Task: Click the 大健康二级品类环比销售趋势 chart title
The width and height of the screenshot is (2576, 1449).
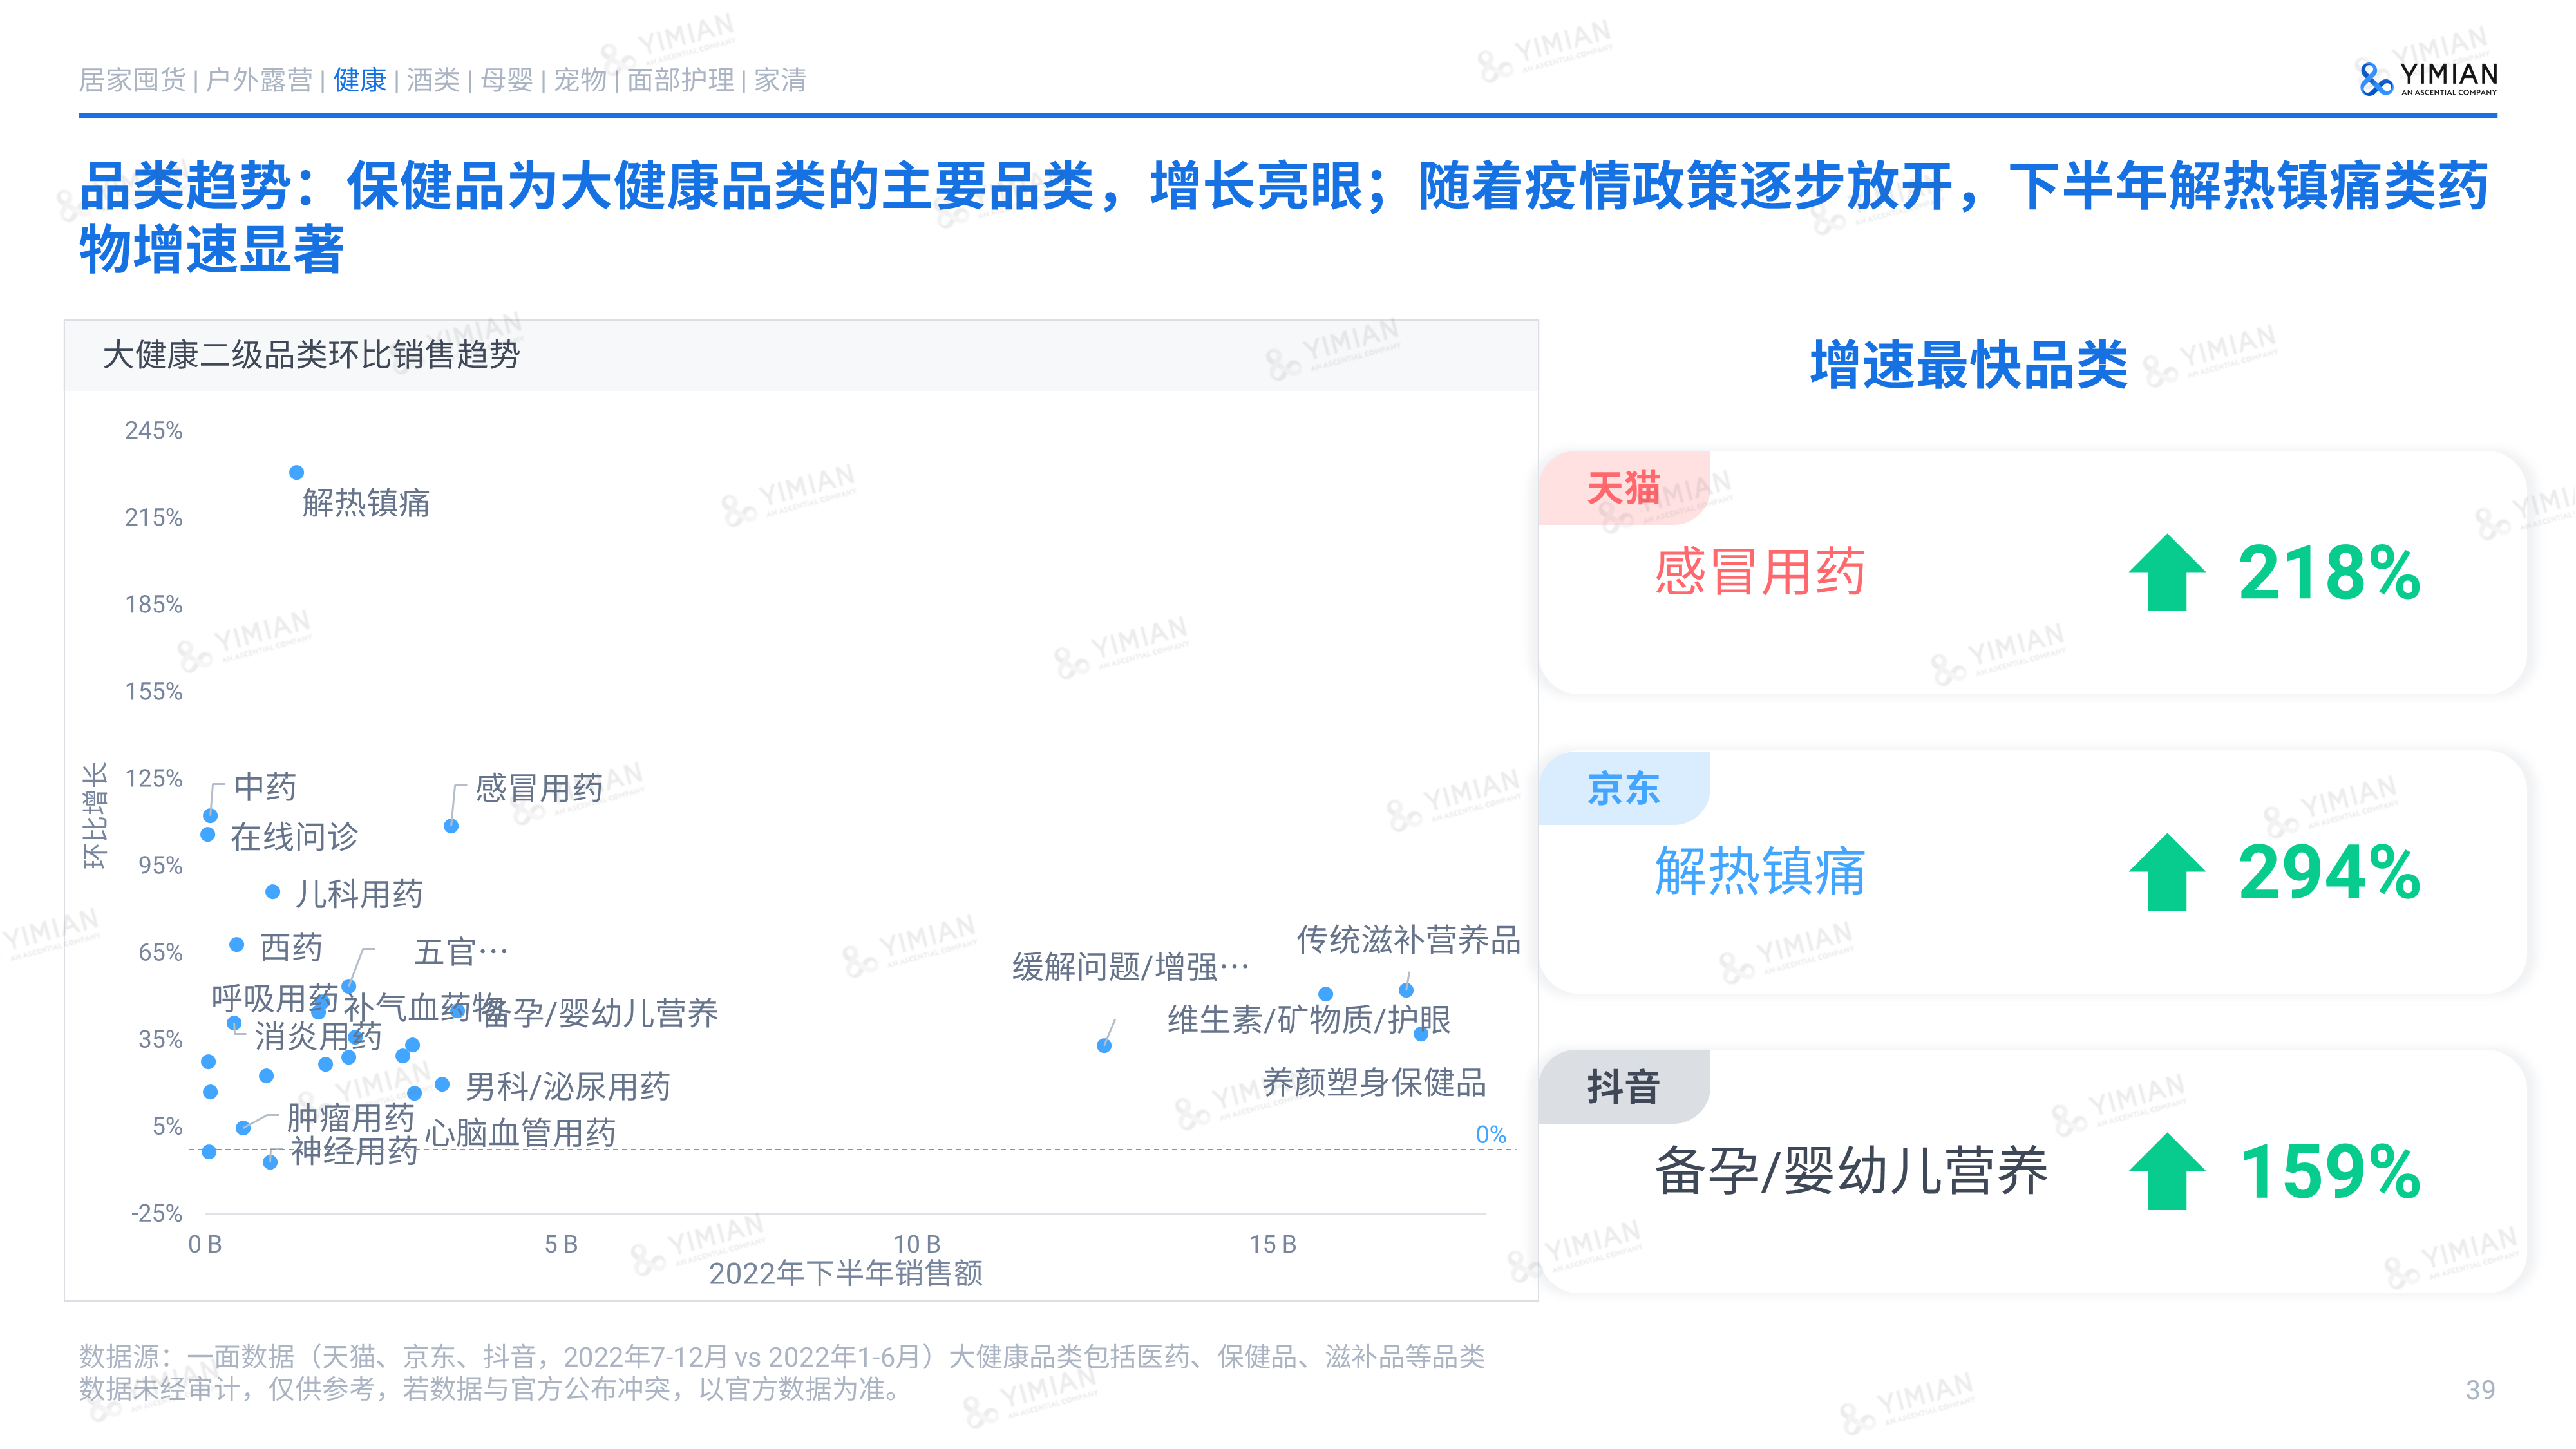Action: (311, 355)
